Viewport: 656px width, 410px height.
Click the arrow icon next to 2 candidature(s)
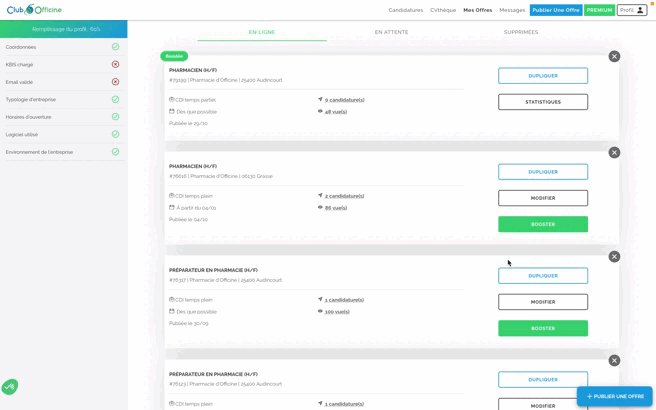point(320,195)
